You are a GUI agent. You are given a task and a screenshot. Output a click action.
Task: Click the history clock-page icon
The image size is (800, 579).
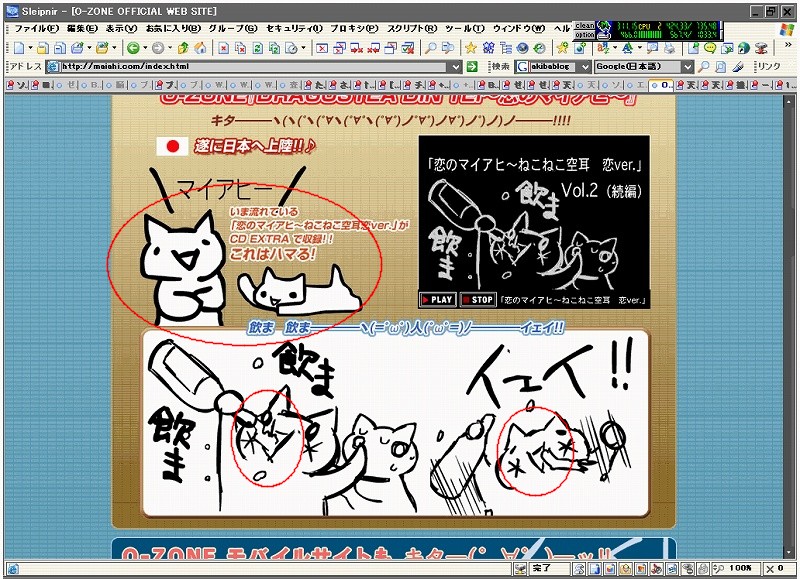tap(291, 48)
